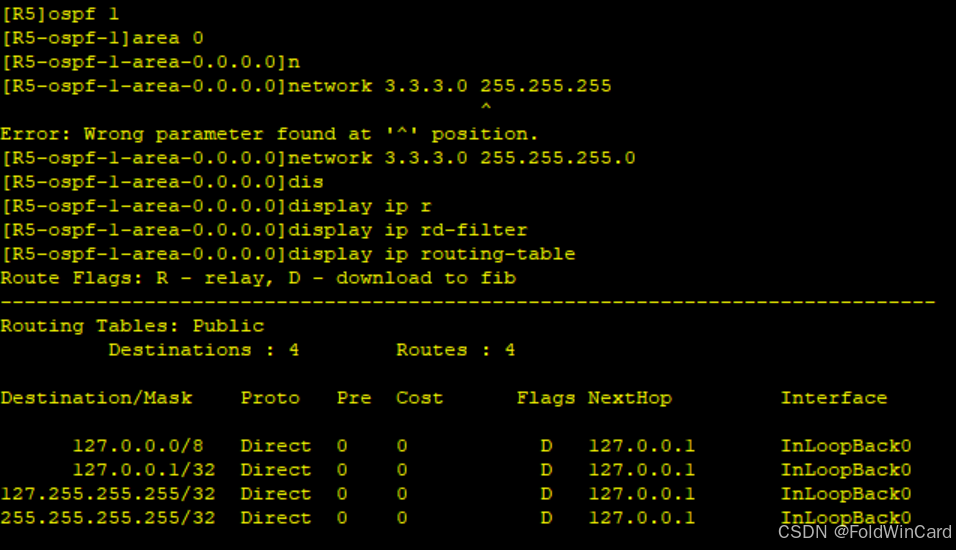The width and height of the screenshot is (956, 550).
Task: Click the NextHop of the 127.0.0.1/32 row
Action: click(641, 470)
